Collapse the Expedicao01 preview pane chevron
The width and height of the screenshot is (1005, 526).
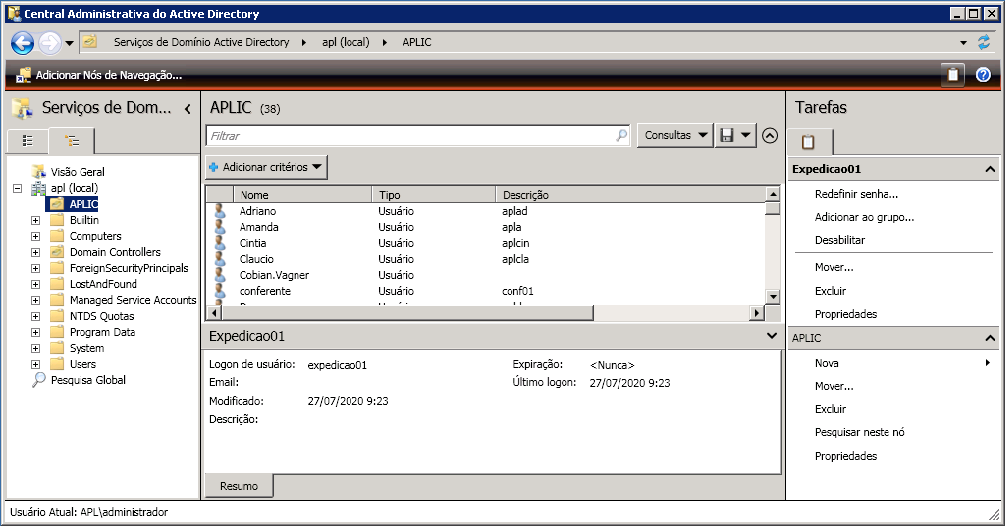pos(772,336)
